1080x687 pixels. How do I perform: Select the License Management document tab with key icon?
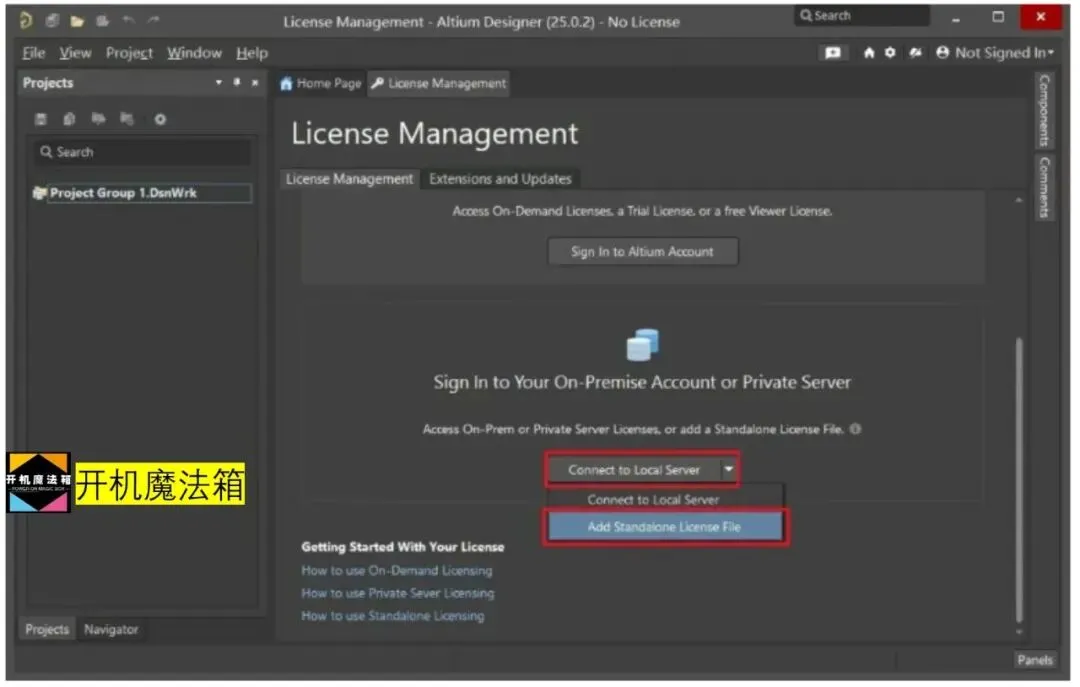439,83
